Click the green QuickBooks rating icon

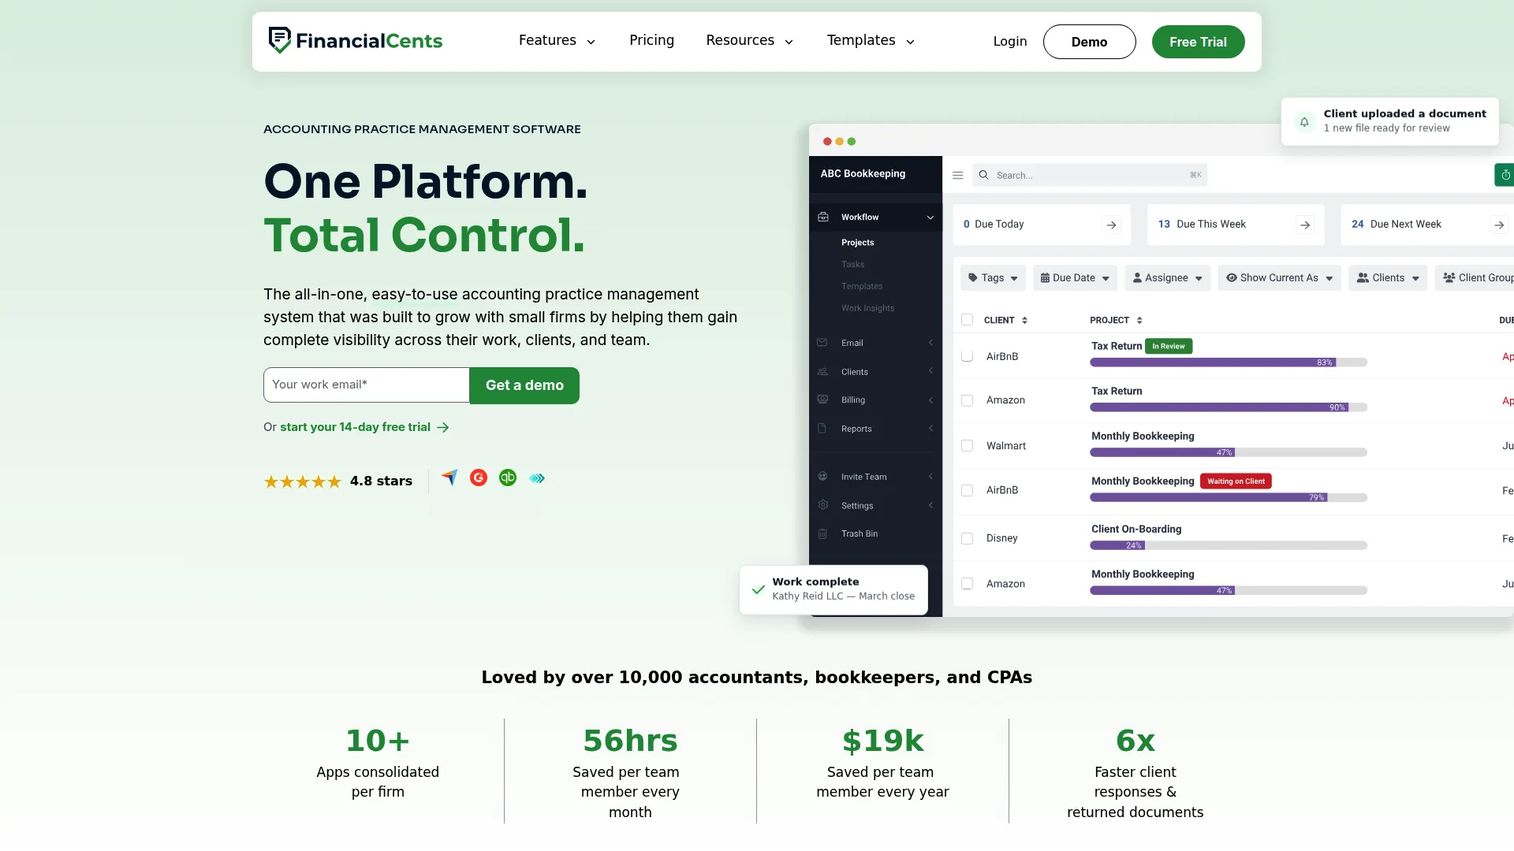point(508,478)
